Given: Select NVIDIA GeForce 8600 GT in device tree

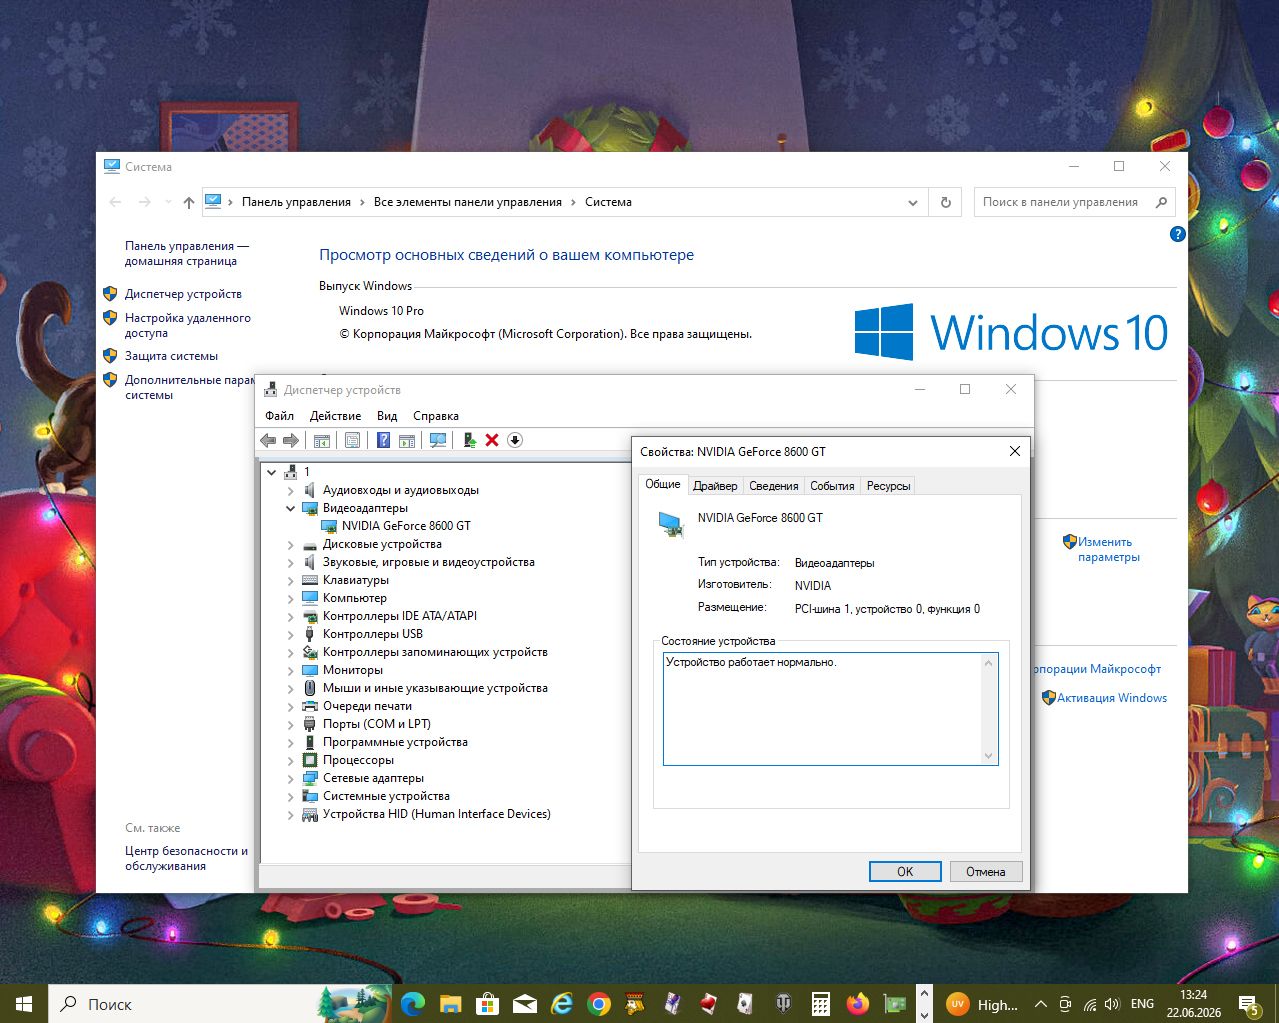Looking at the screenshot, I should pos(406,526).
